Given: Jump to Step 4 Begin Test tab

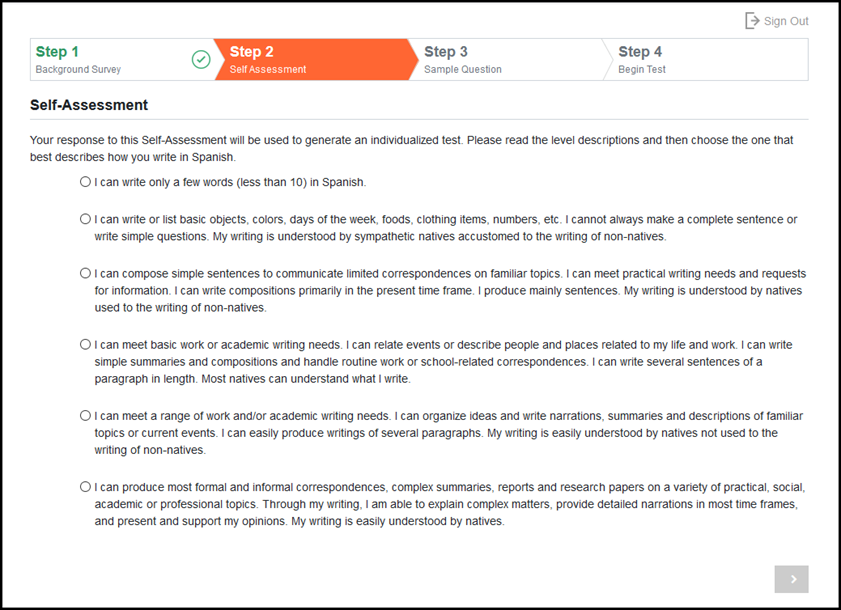Looking at the screenshot, I should click(705, 60).
